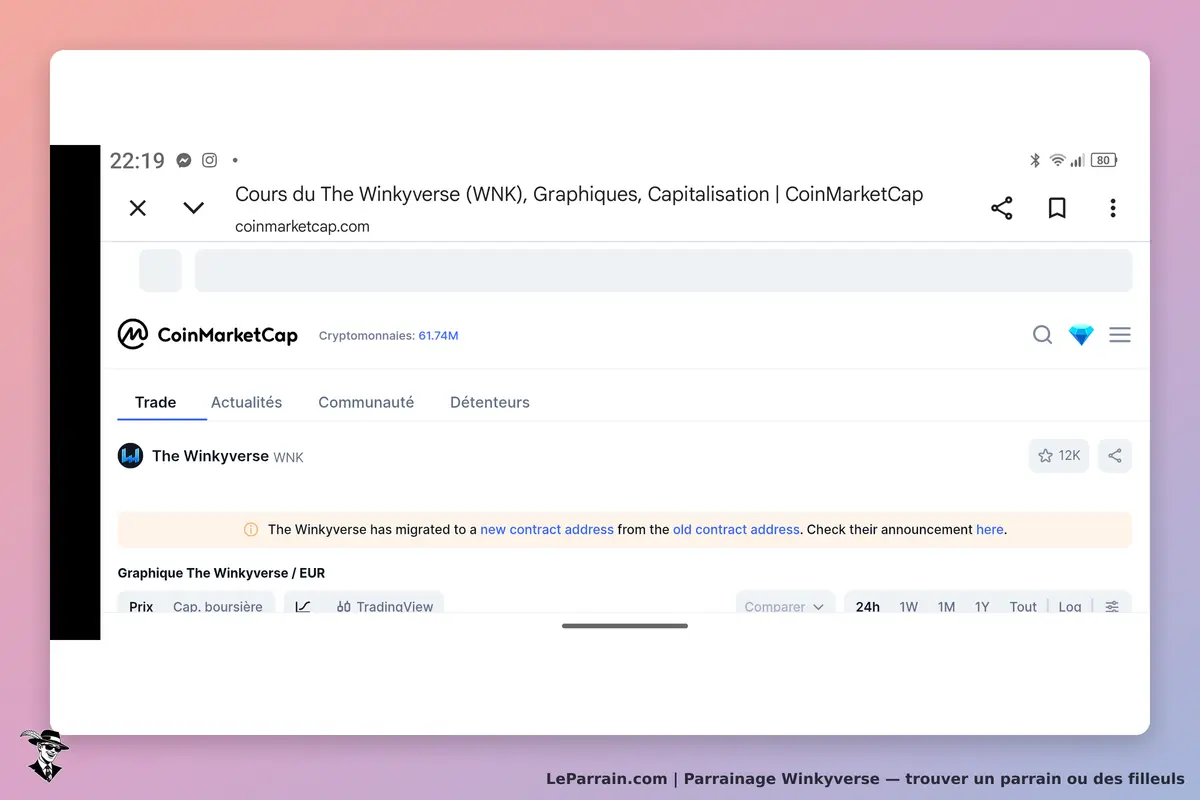Select the 24h time range
This screenshot has width=1200, height=800.
[x=868, y=606]
